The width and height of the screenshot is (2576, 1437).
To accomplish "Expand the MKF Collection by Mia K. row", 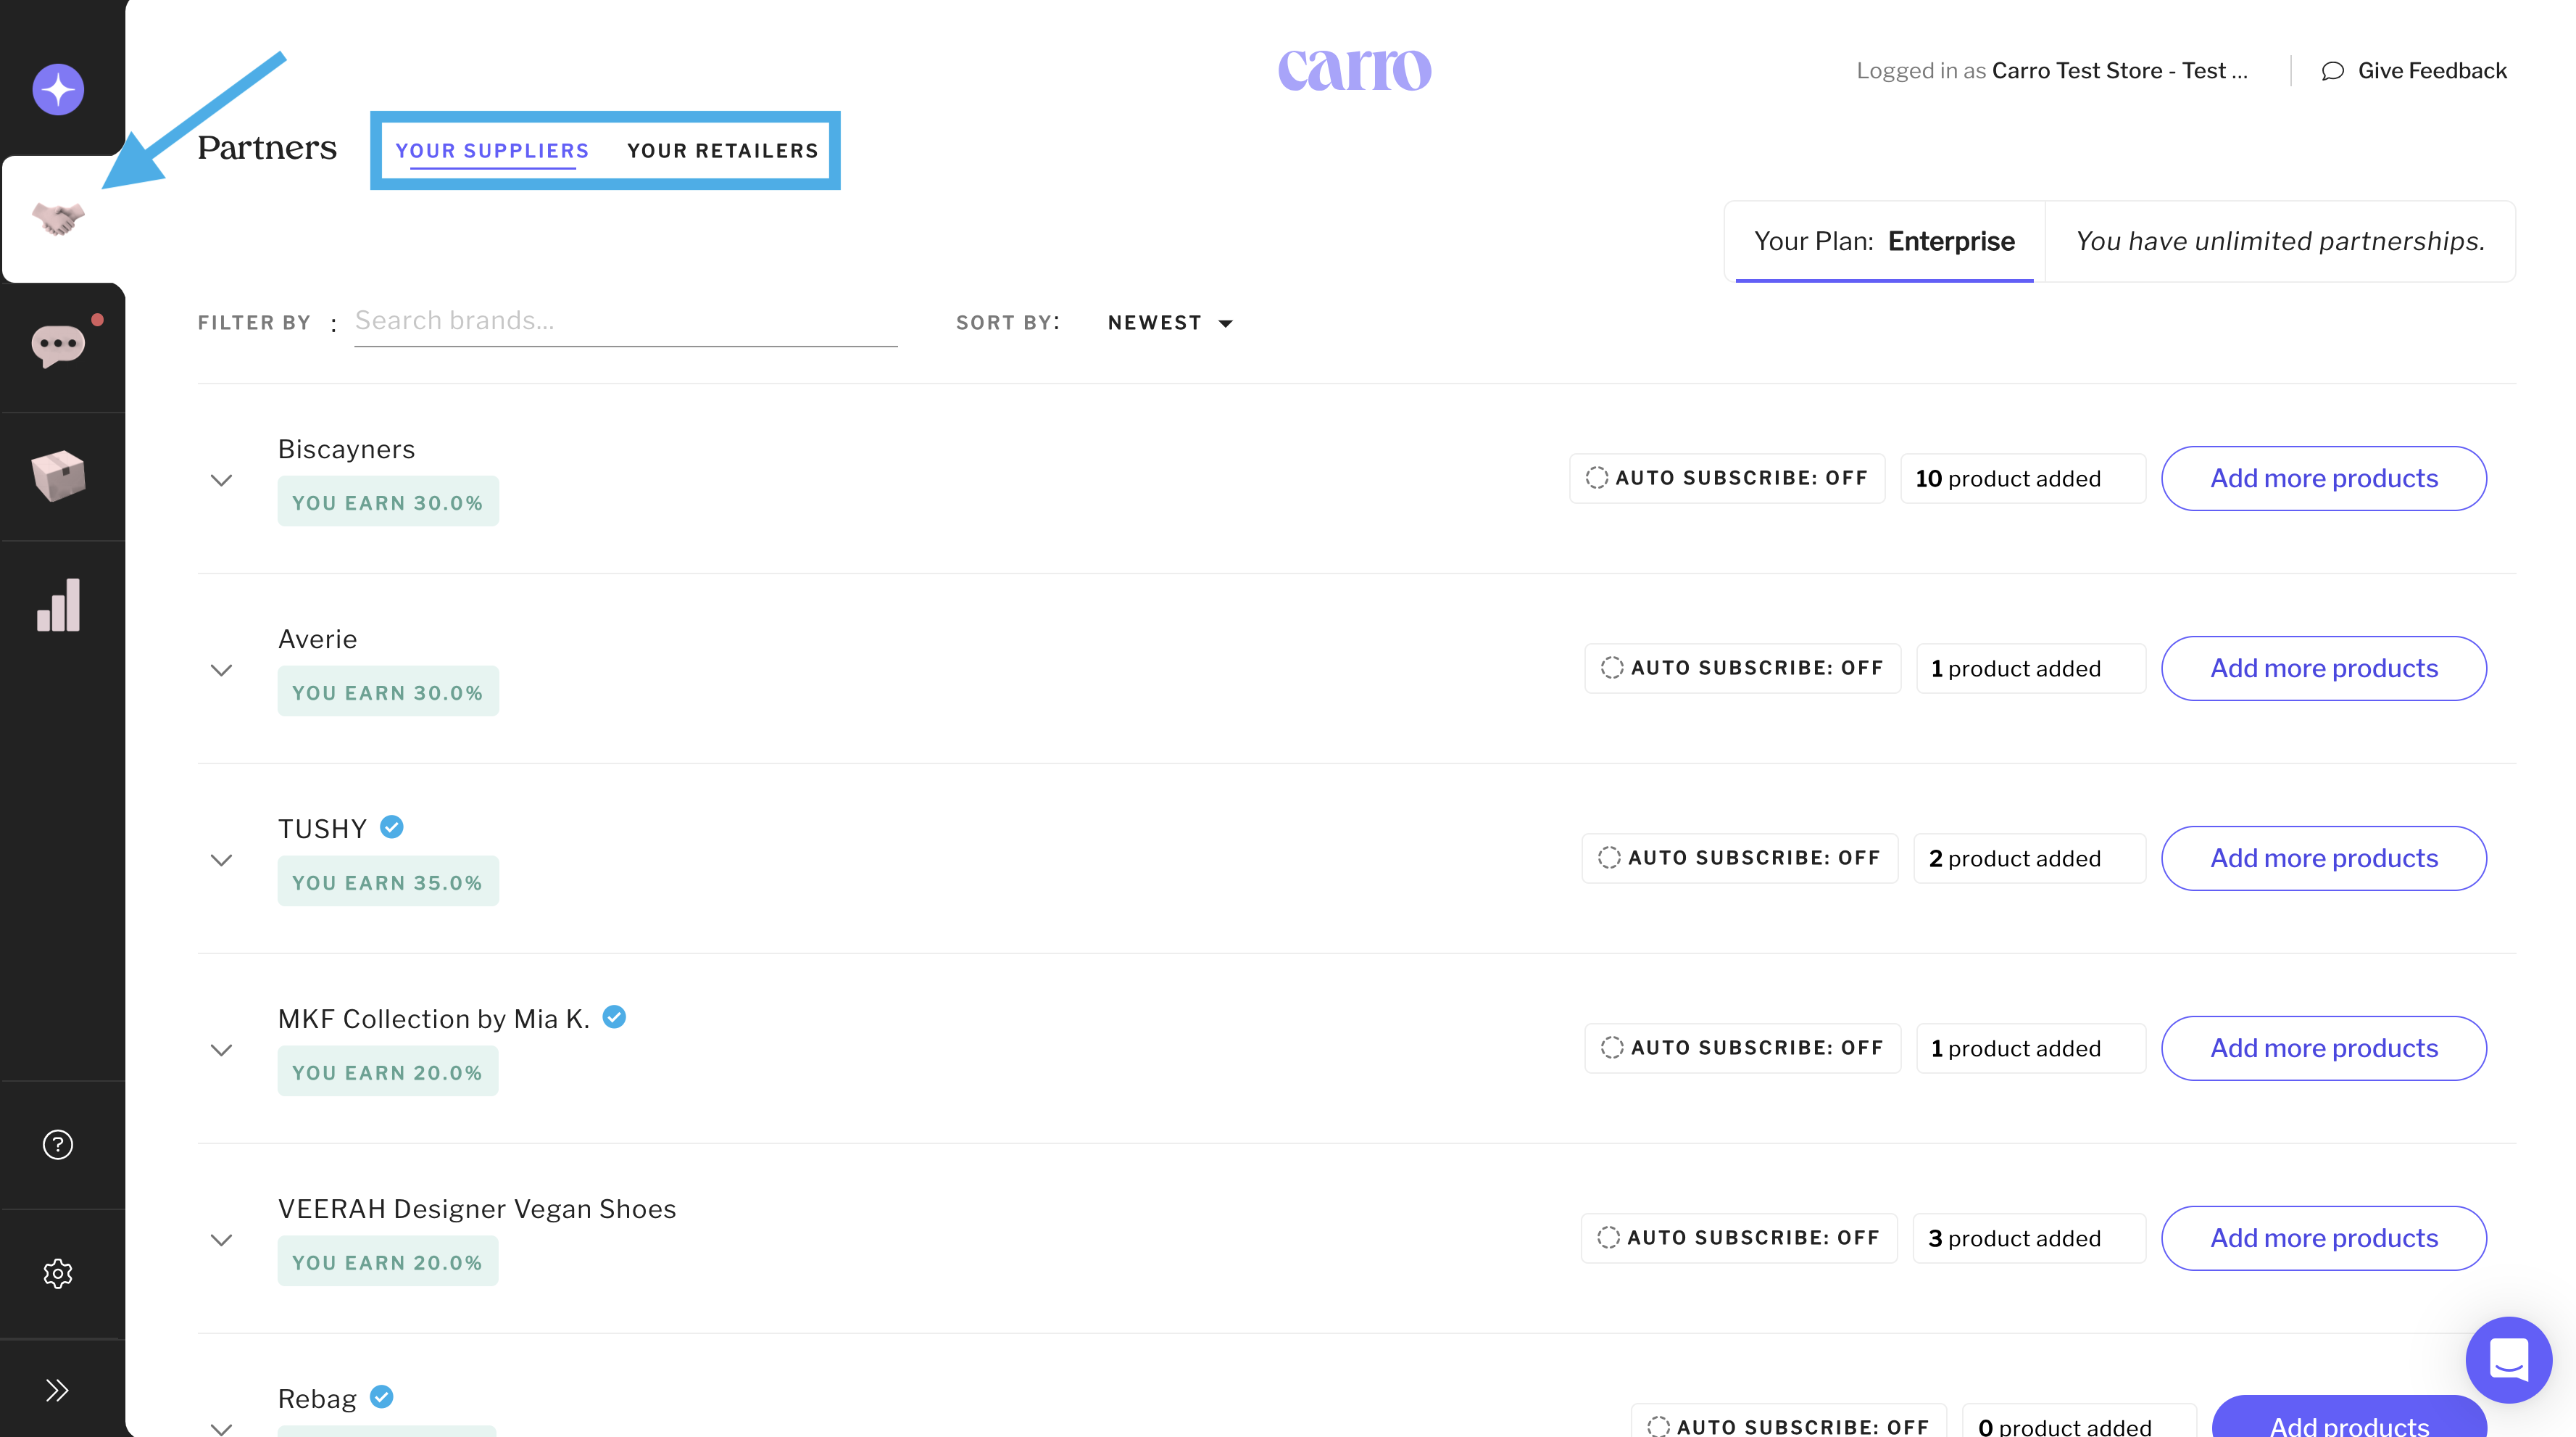I will (x=222, y=1050).
